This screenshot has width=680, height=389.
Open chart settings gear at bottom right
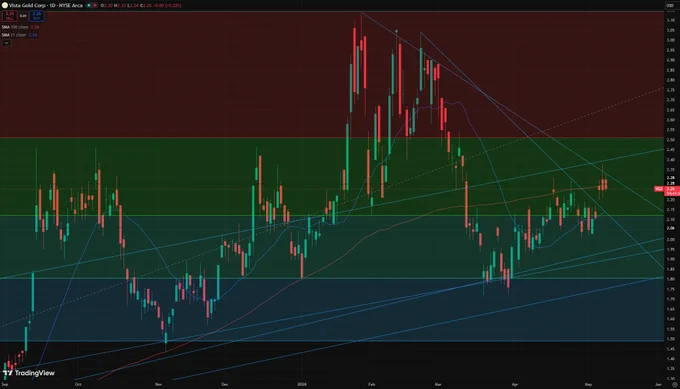674,384
